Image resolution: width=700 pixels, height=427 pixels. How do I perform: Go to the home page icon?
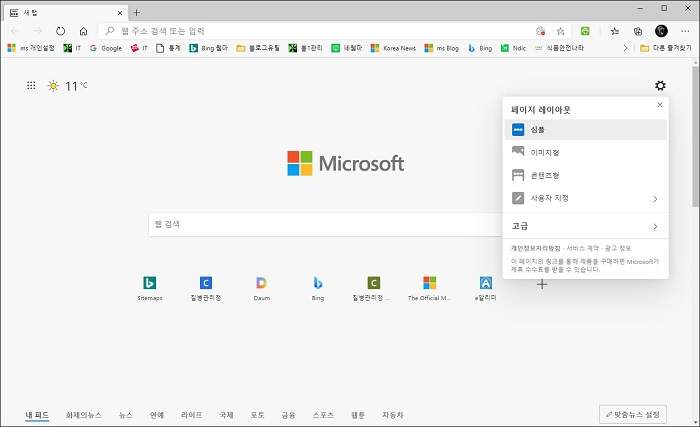pos(83,31)
